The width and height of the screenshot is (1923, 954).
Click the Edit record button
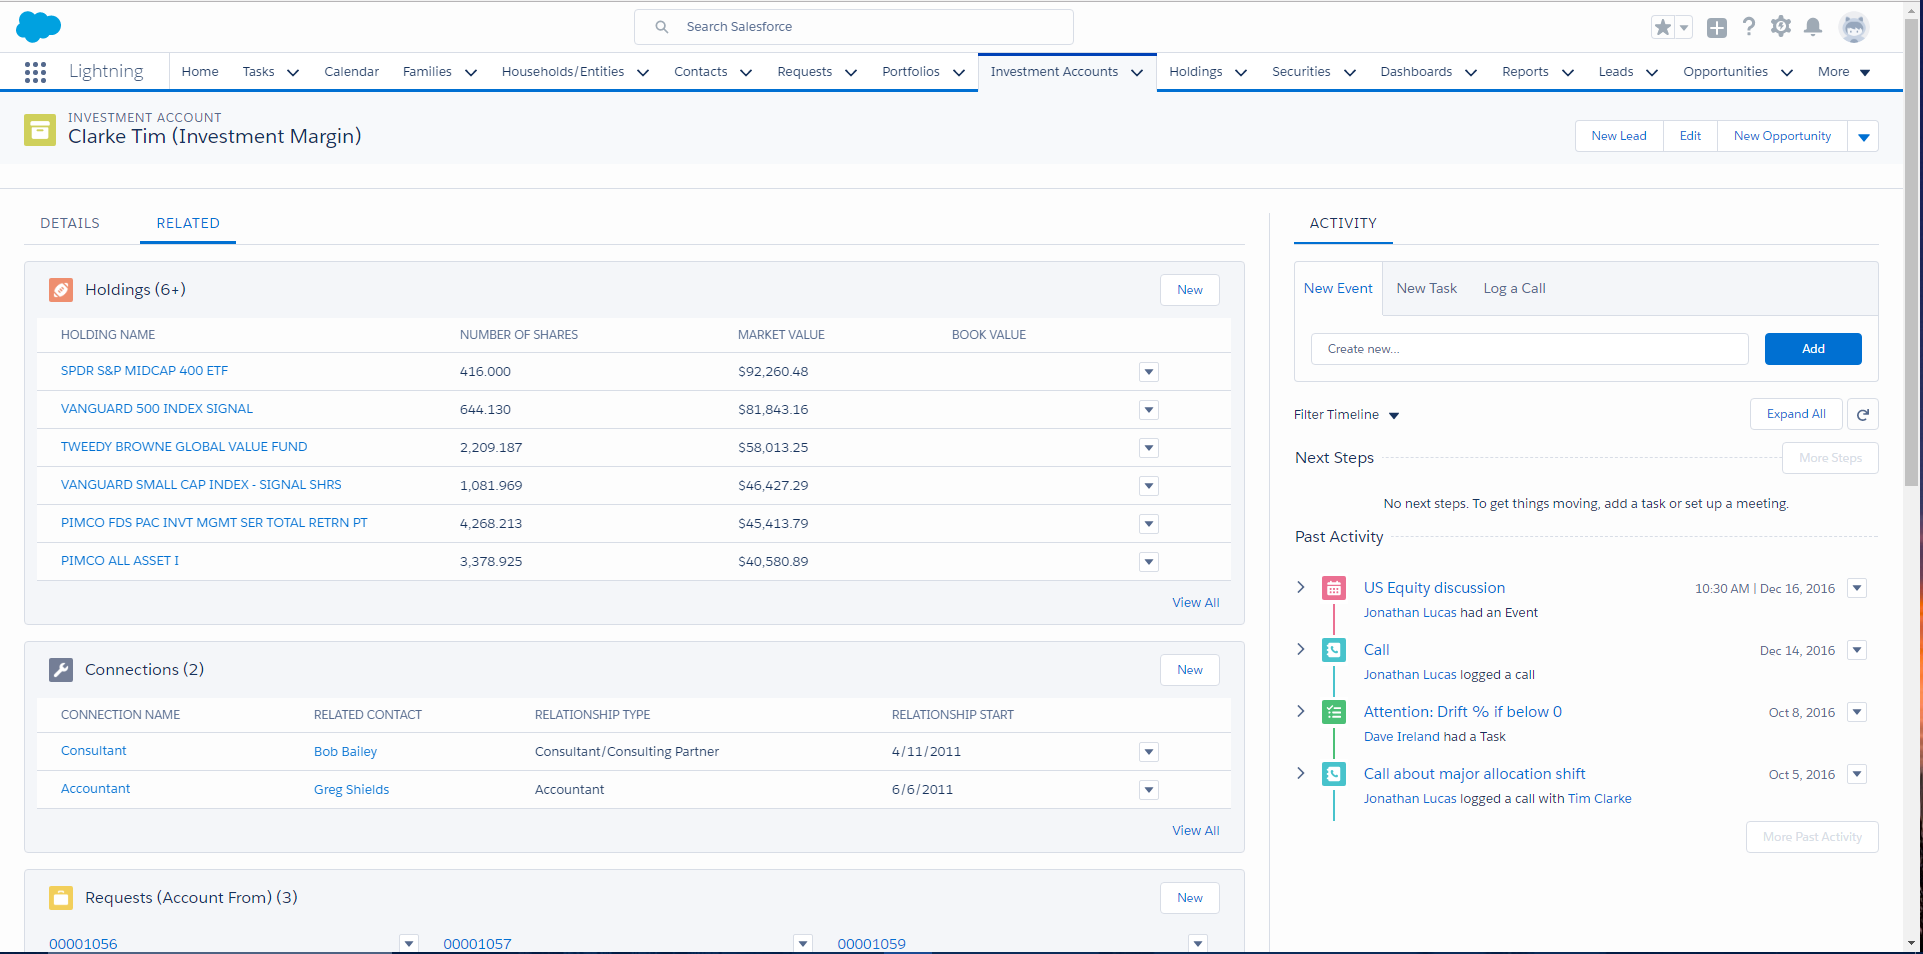coord(1690,136)
